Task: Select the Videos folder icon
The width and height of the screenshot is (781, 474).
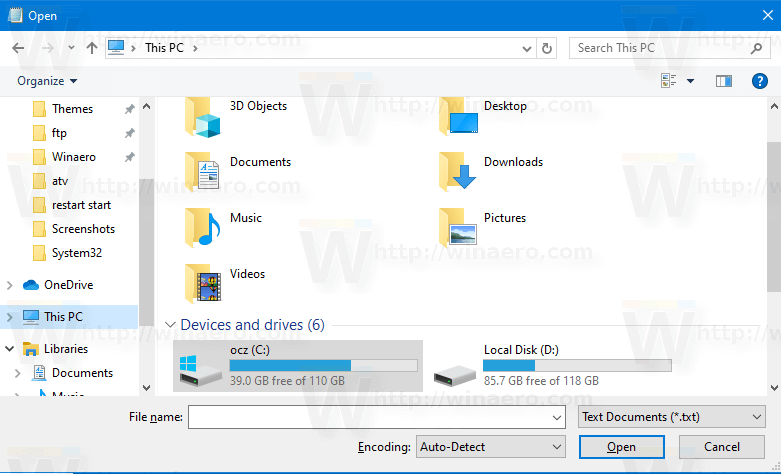Action: (x=203, y=283)
